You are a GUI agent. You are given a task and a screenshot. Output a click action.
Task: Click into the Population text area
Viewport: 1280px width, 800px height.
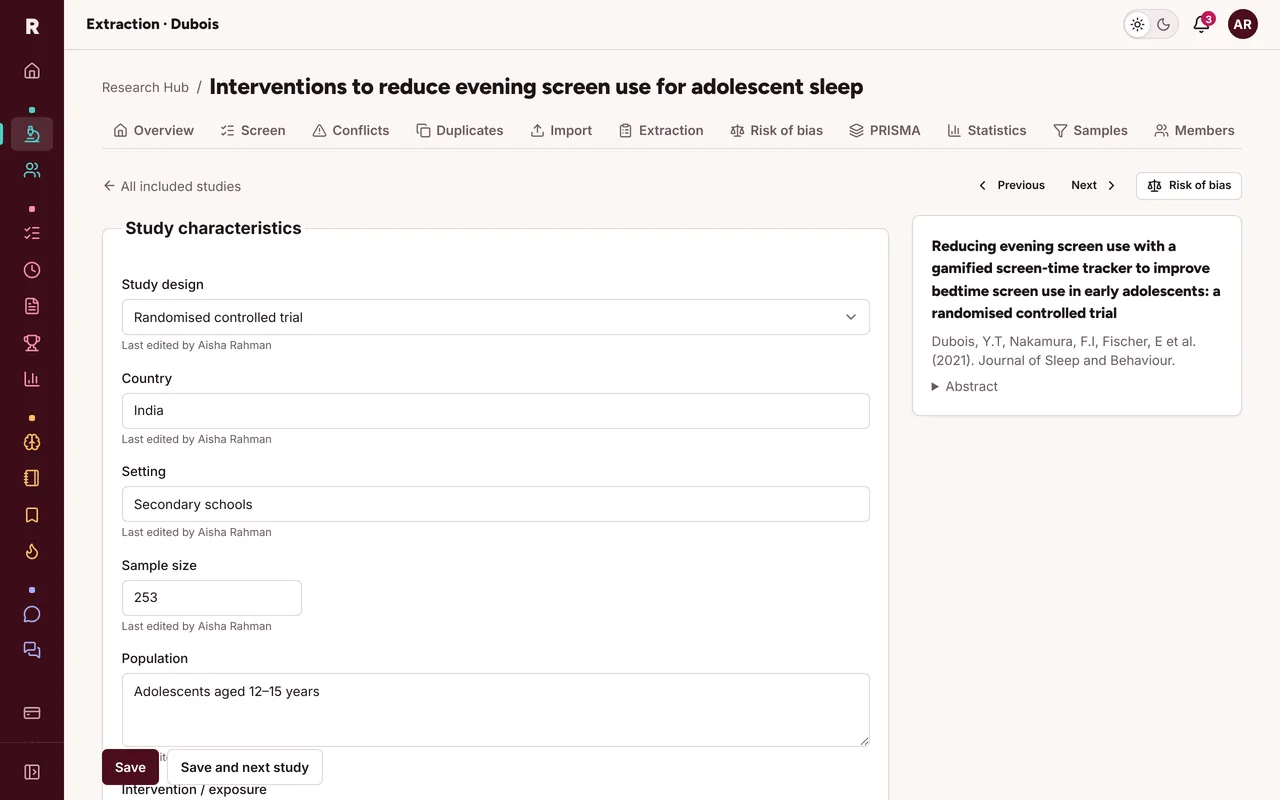click(x=496, y=710)
